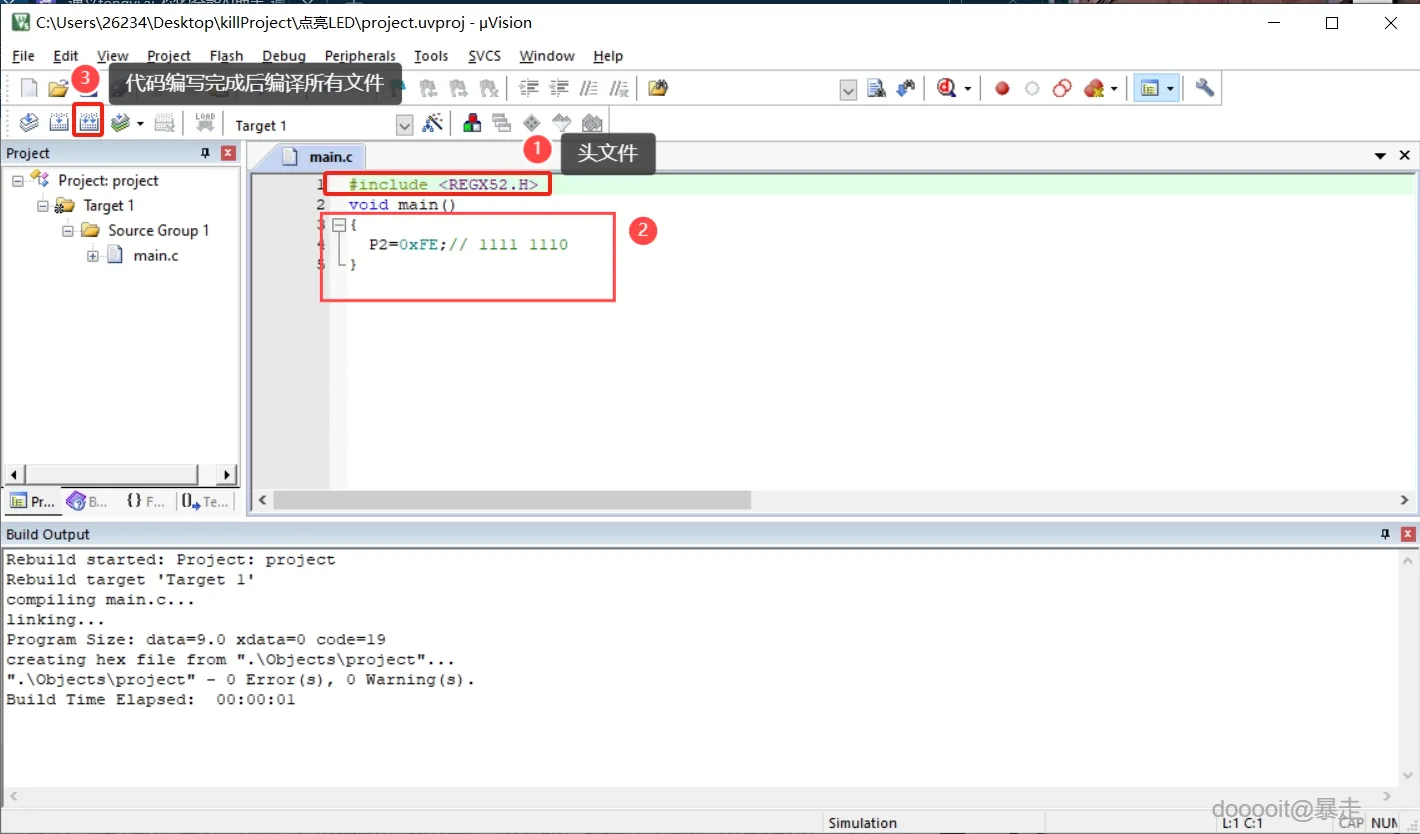
Task: Expand the Target 1 selection dropdown
Action: pos(404,124)
